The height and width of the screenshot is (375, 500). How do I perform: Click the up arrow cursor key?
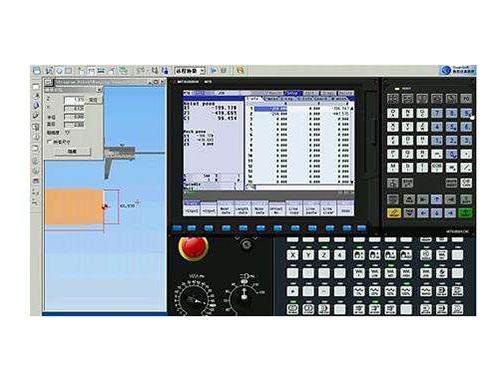[436, 199]
